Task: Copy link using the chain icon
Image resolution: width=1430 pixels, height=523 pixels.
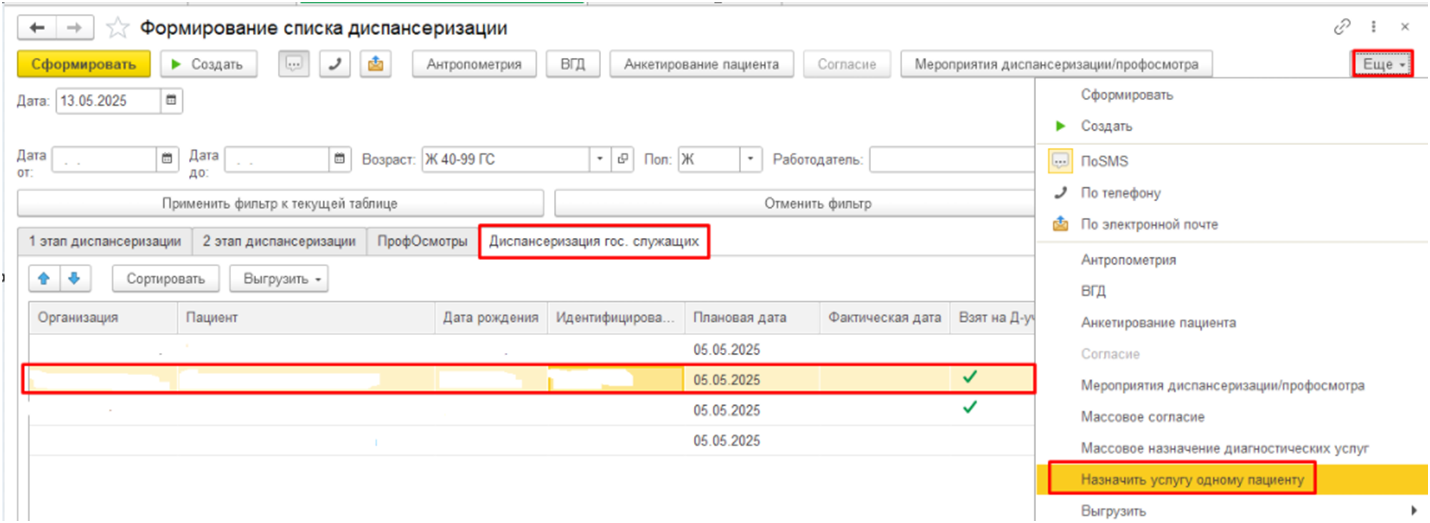Action: pyautogui.click(x=1342, y=28)
